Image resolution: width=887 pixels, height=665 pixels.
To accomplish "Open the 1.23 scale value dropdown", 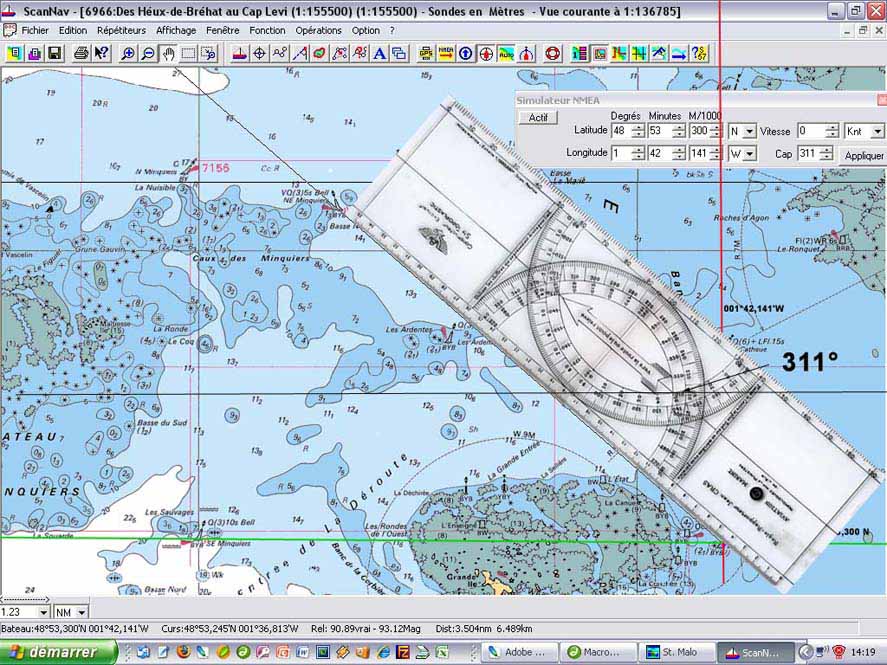I will [x=44, y=612].
